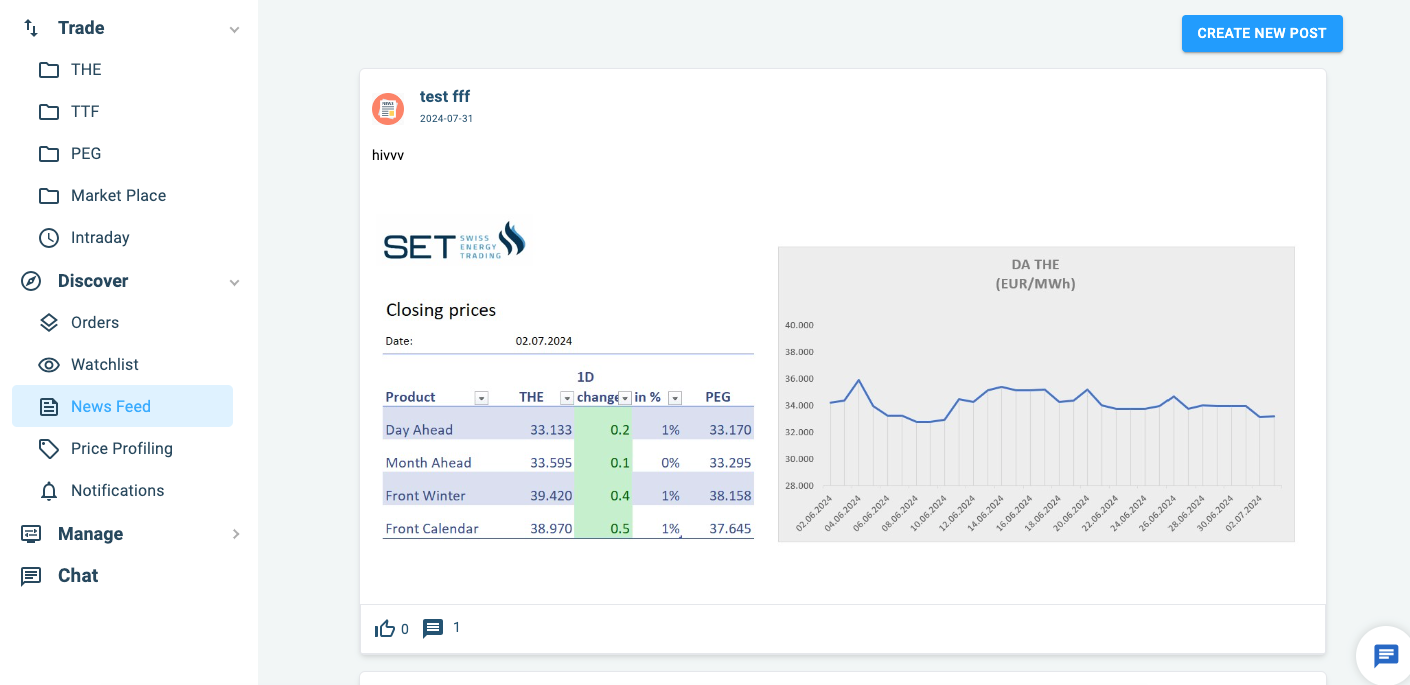Expand the Manage section chevron
This screenshot has width=1410, height=685.
(x=235, y=534)
